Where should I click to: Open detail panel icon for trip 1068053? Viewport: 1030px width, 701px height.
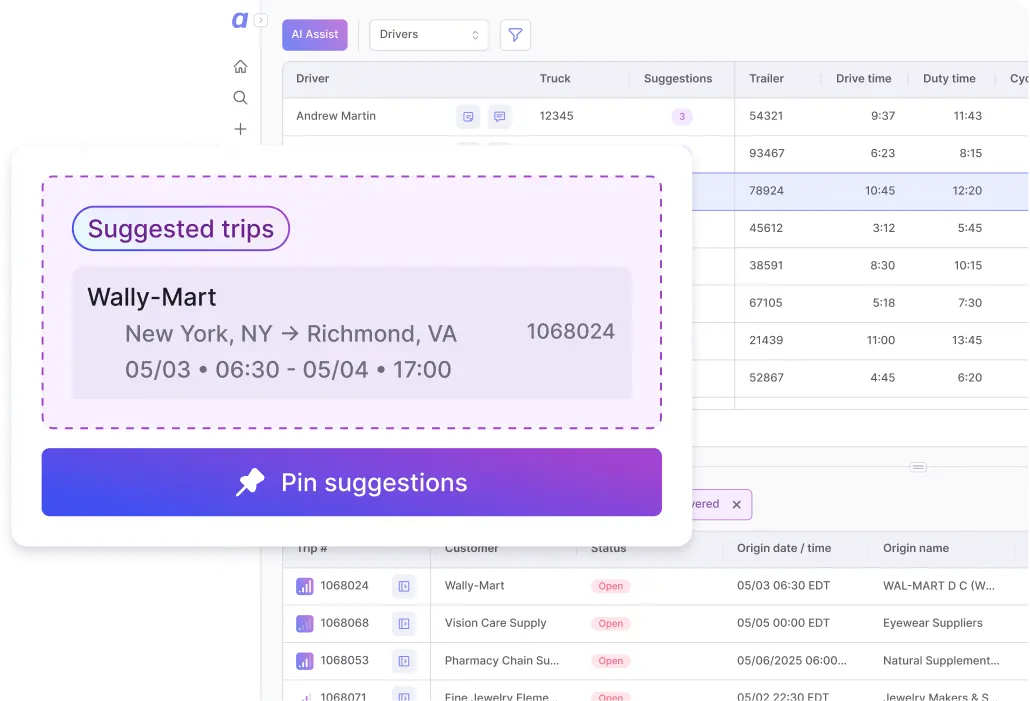pyautogui.click(x=404, y=661)
